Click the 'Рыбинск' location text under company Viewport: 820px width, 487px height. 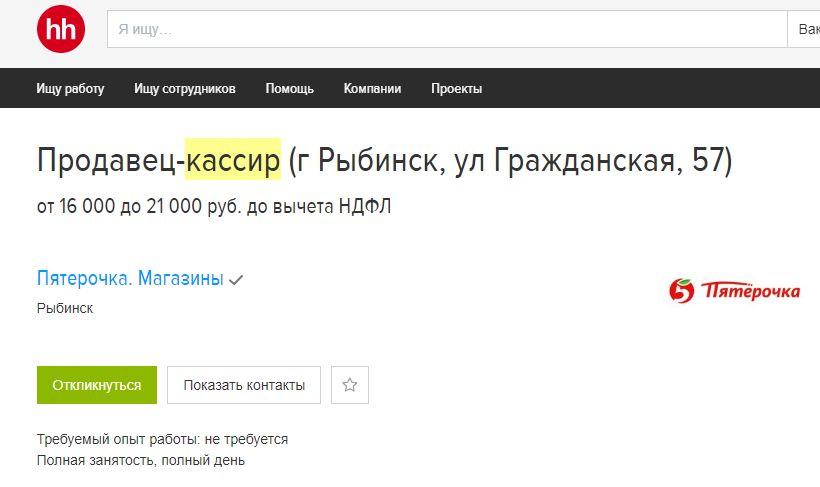point(65,308)
